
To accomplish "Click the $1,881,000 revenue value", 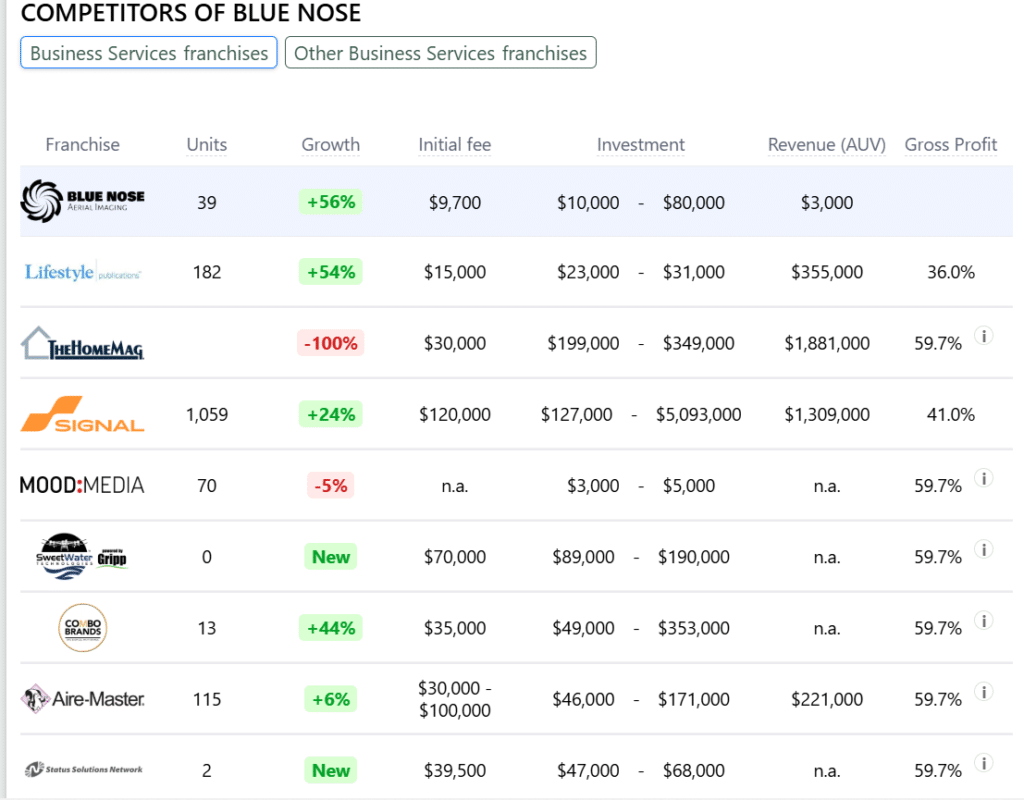I will click(x=827, y=344).
